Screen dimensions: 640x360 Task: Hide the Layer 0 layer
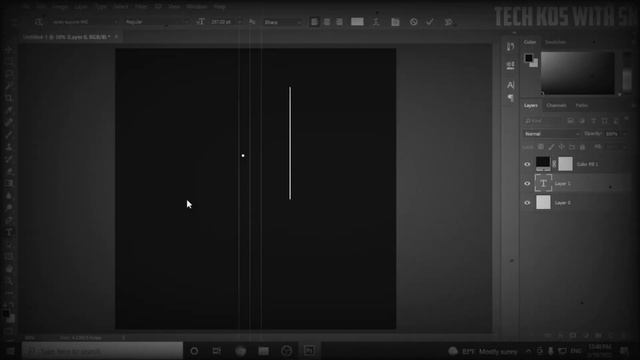[x=527, y=202]
